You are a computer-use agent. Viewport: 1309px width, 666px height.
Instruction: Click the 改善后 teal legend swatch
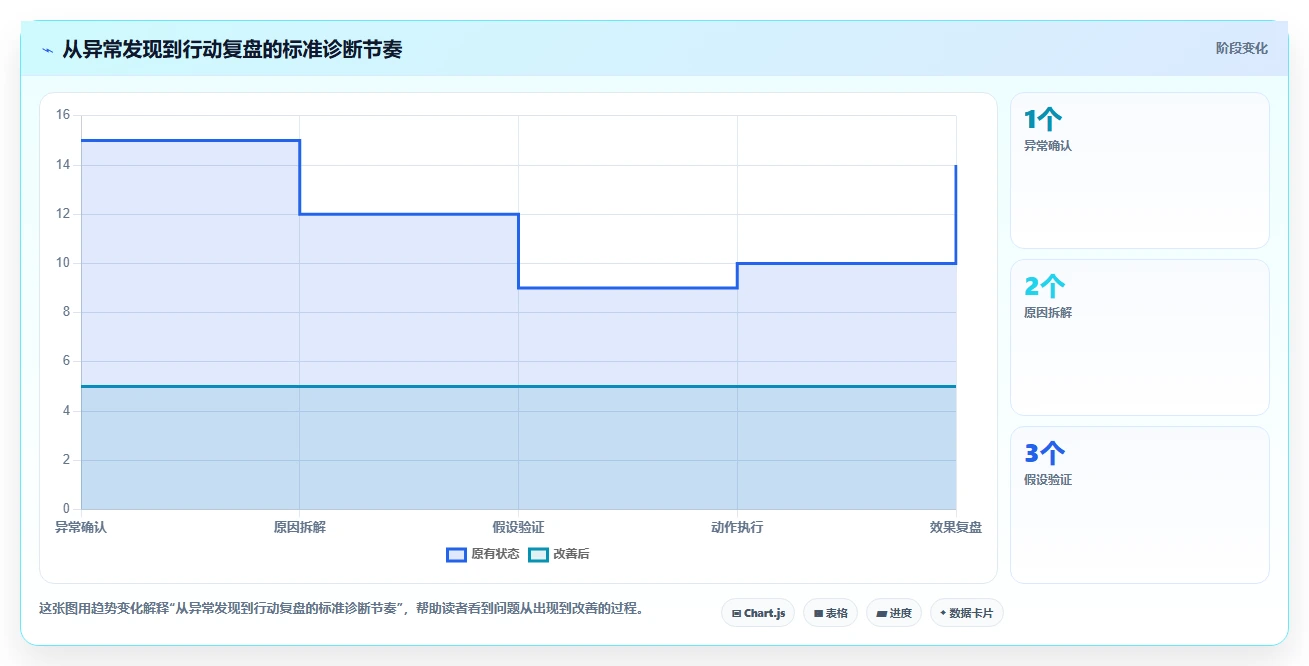click(x=538, y=554)
